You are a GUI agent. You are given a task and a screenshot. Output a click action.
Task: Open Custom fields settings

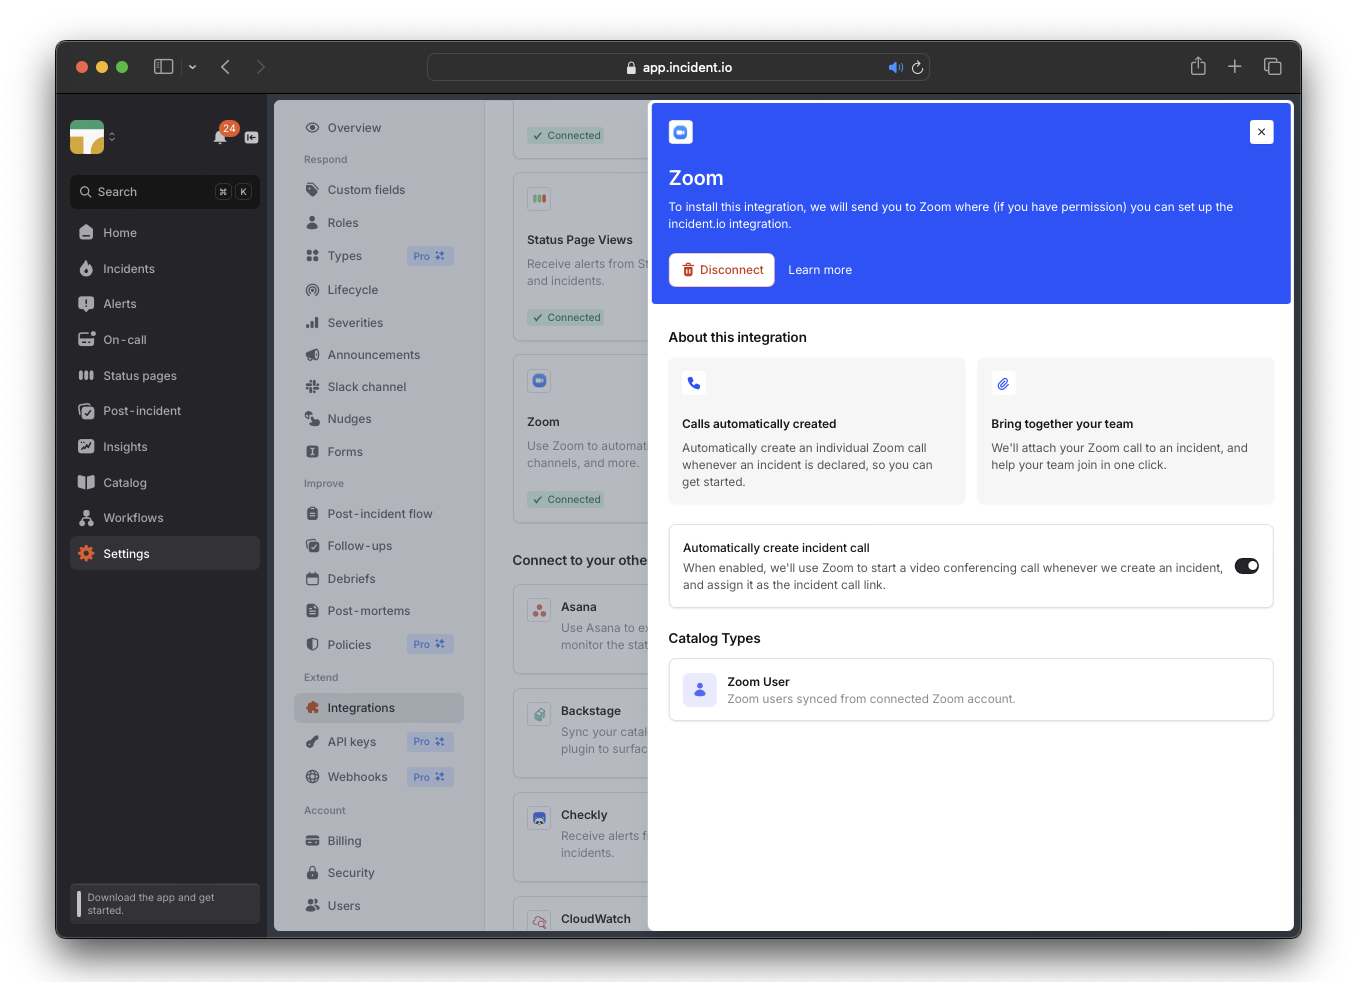[379, 190]
